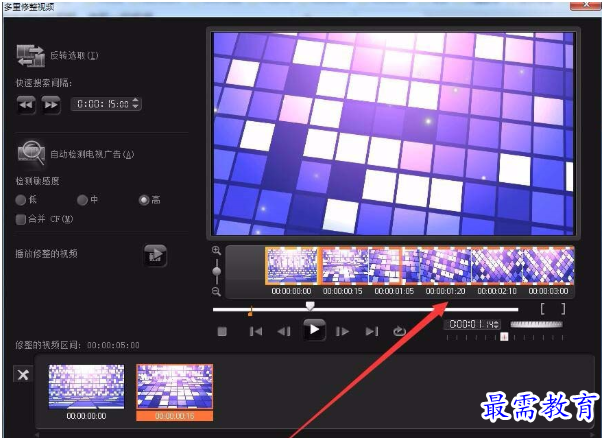Select filmstrip frame at 00:00:00:00
Viewport: 605px width, 438px height.
tap(291, 266)
